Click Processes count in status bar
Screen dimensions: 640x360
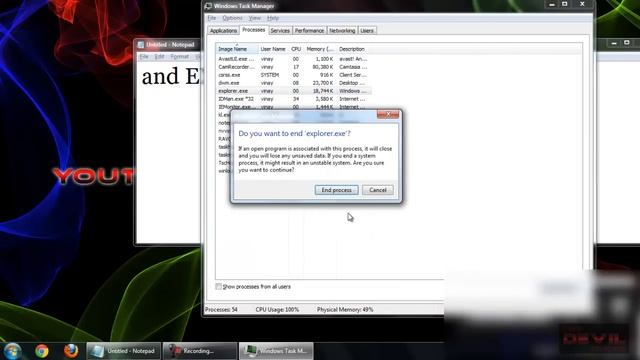pyautogui.click(x=221, y=309)
